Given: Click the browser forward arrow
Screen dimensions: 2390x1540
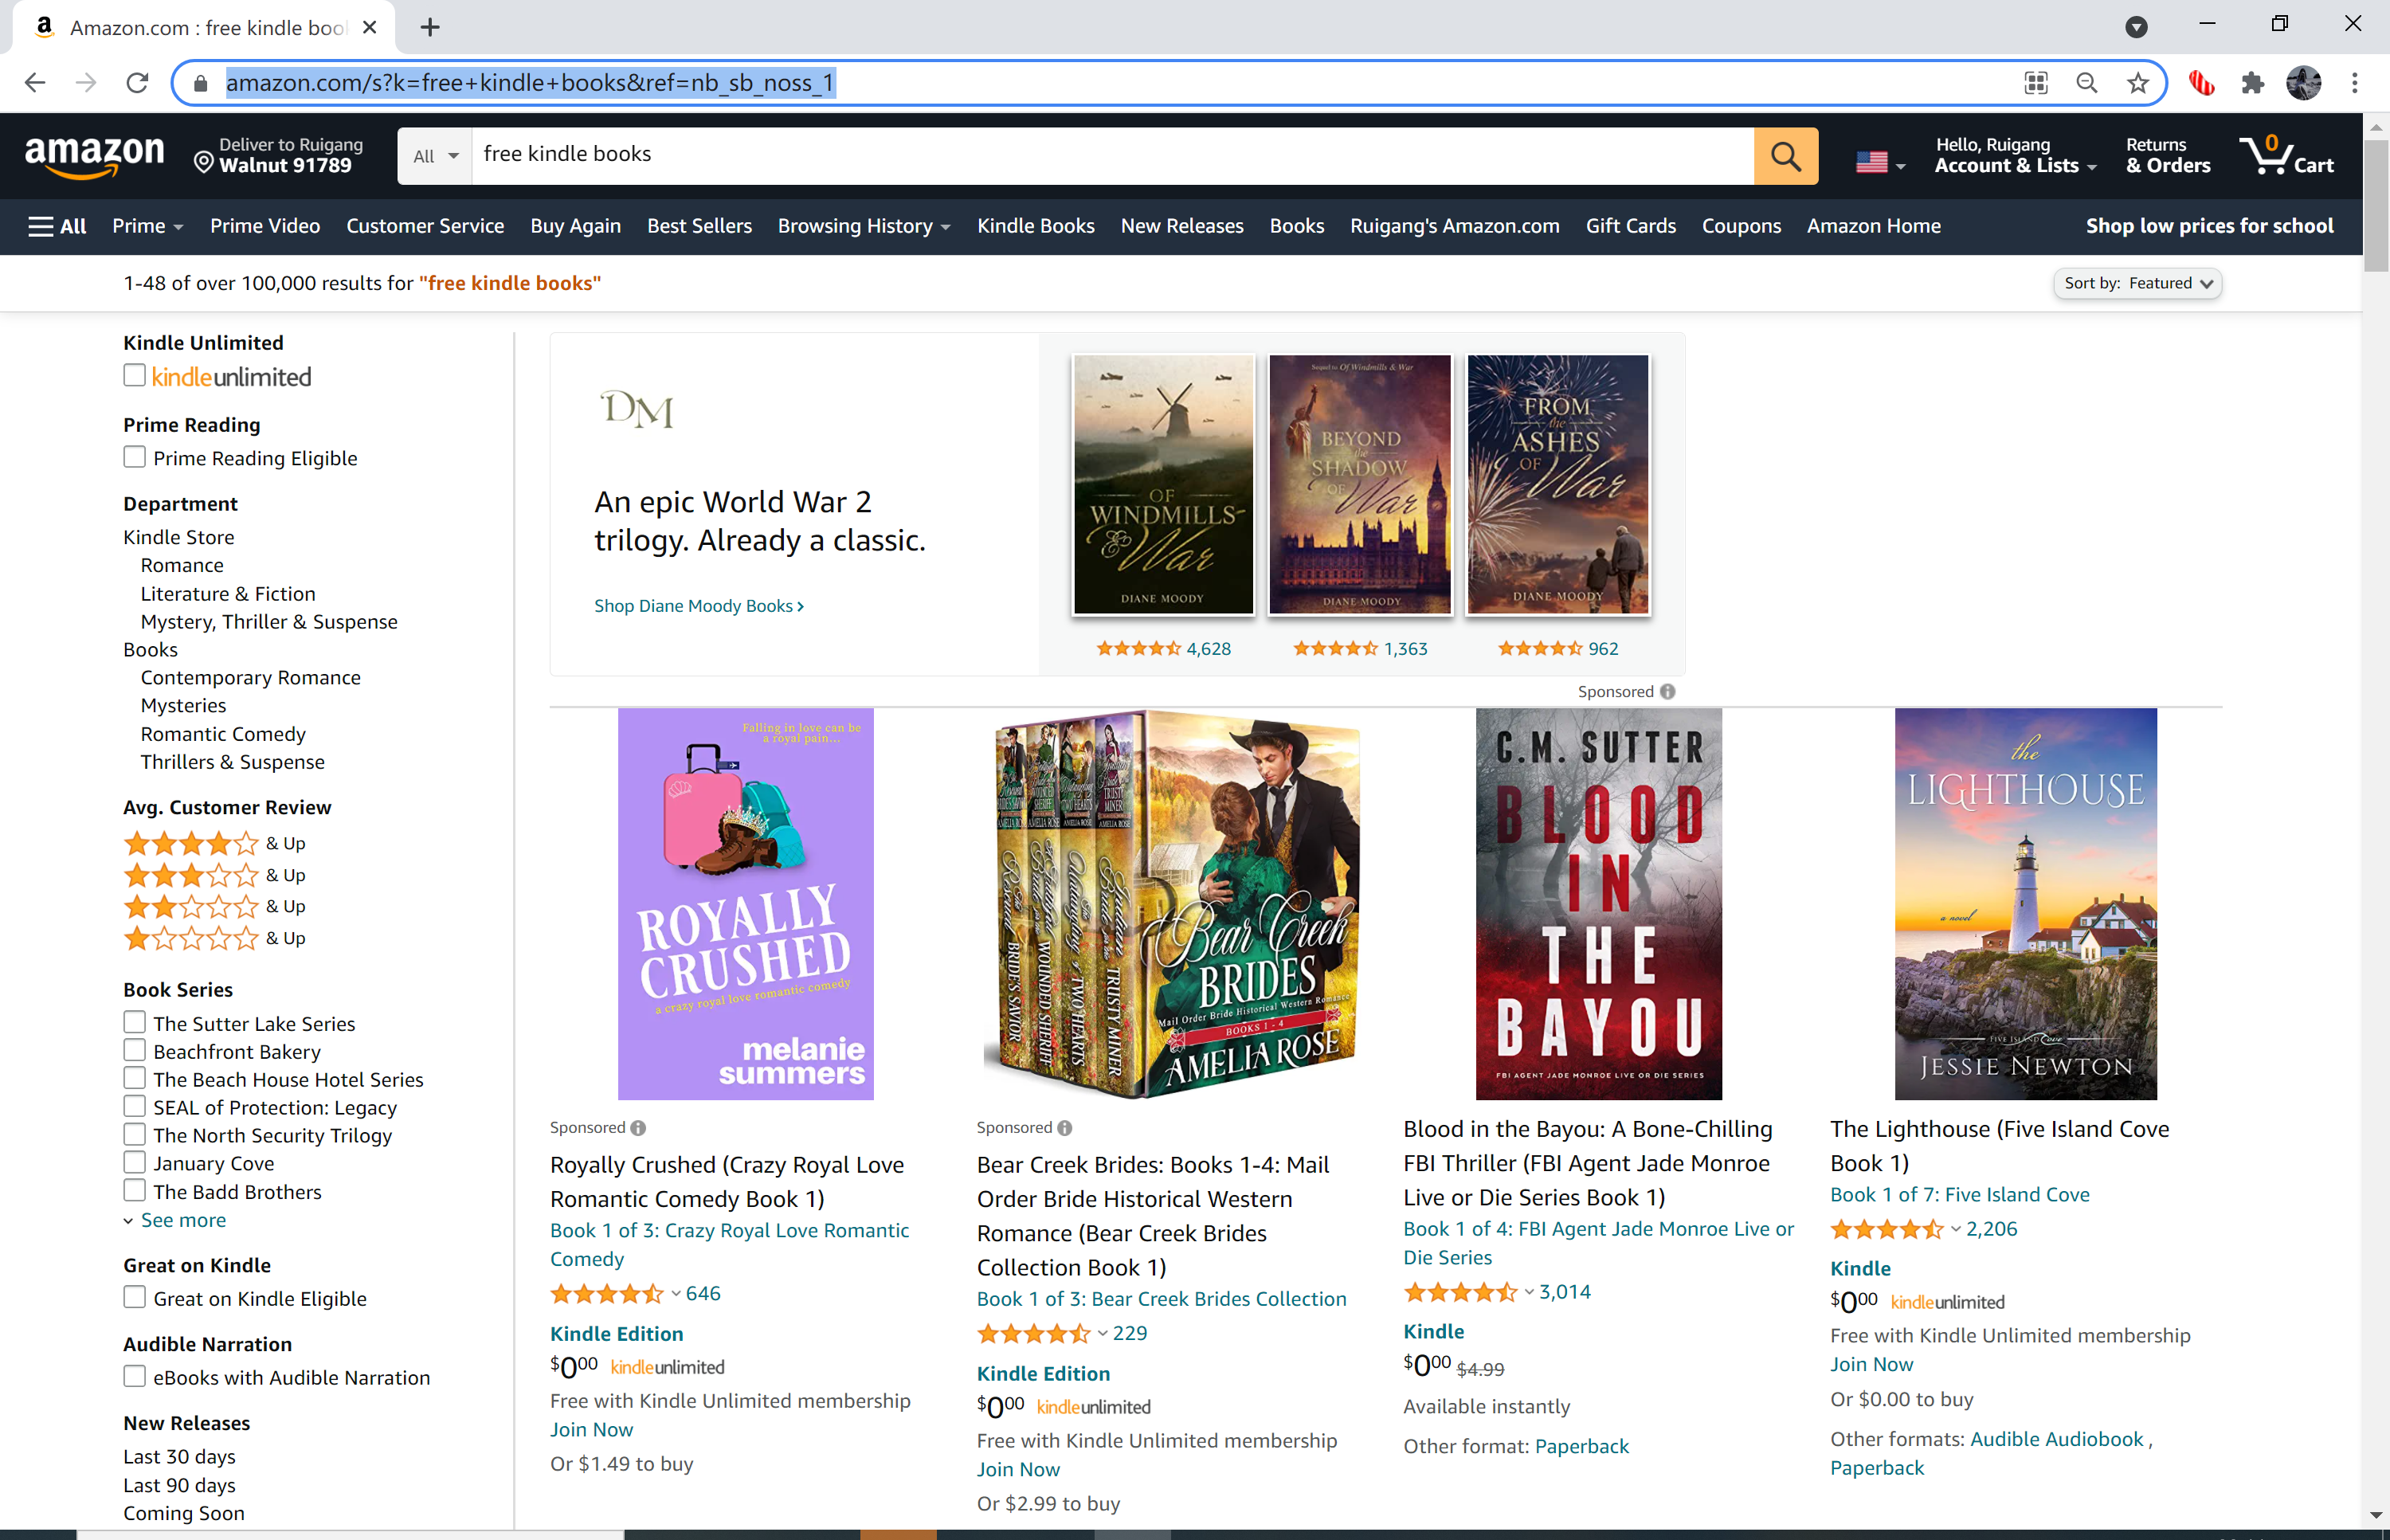Looking at the screenshot, I should click(86, 83).
